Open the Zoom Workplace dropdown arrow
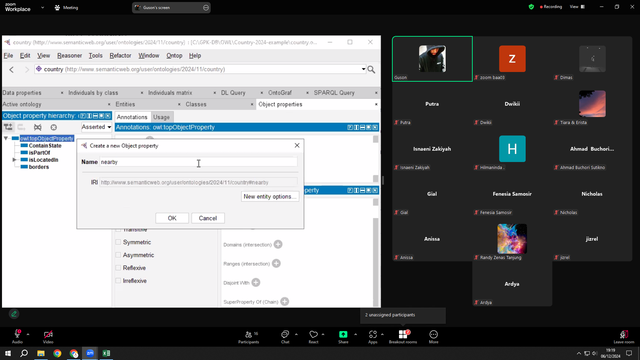 coord(42,7)
